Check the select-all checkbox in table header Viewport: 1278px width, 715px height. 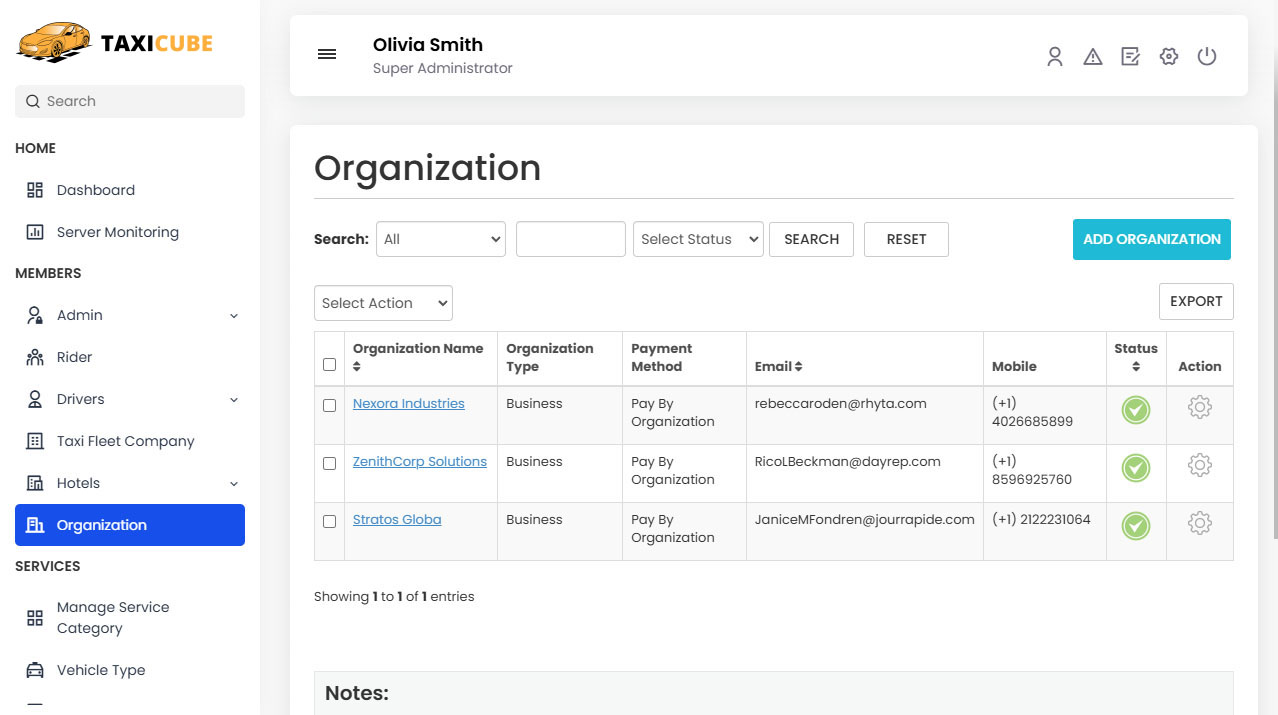tap(330, 365)
